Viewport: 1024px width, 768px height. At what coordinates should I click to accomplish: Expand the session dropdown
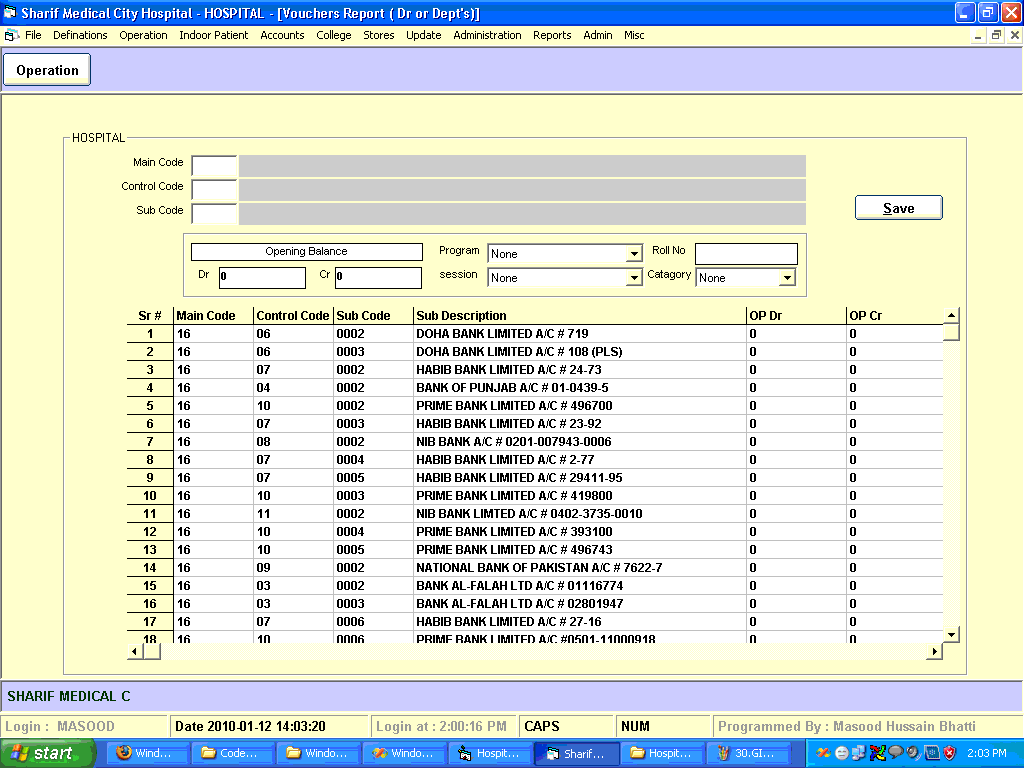[633, 278]
